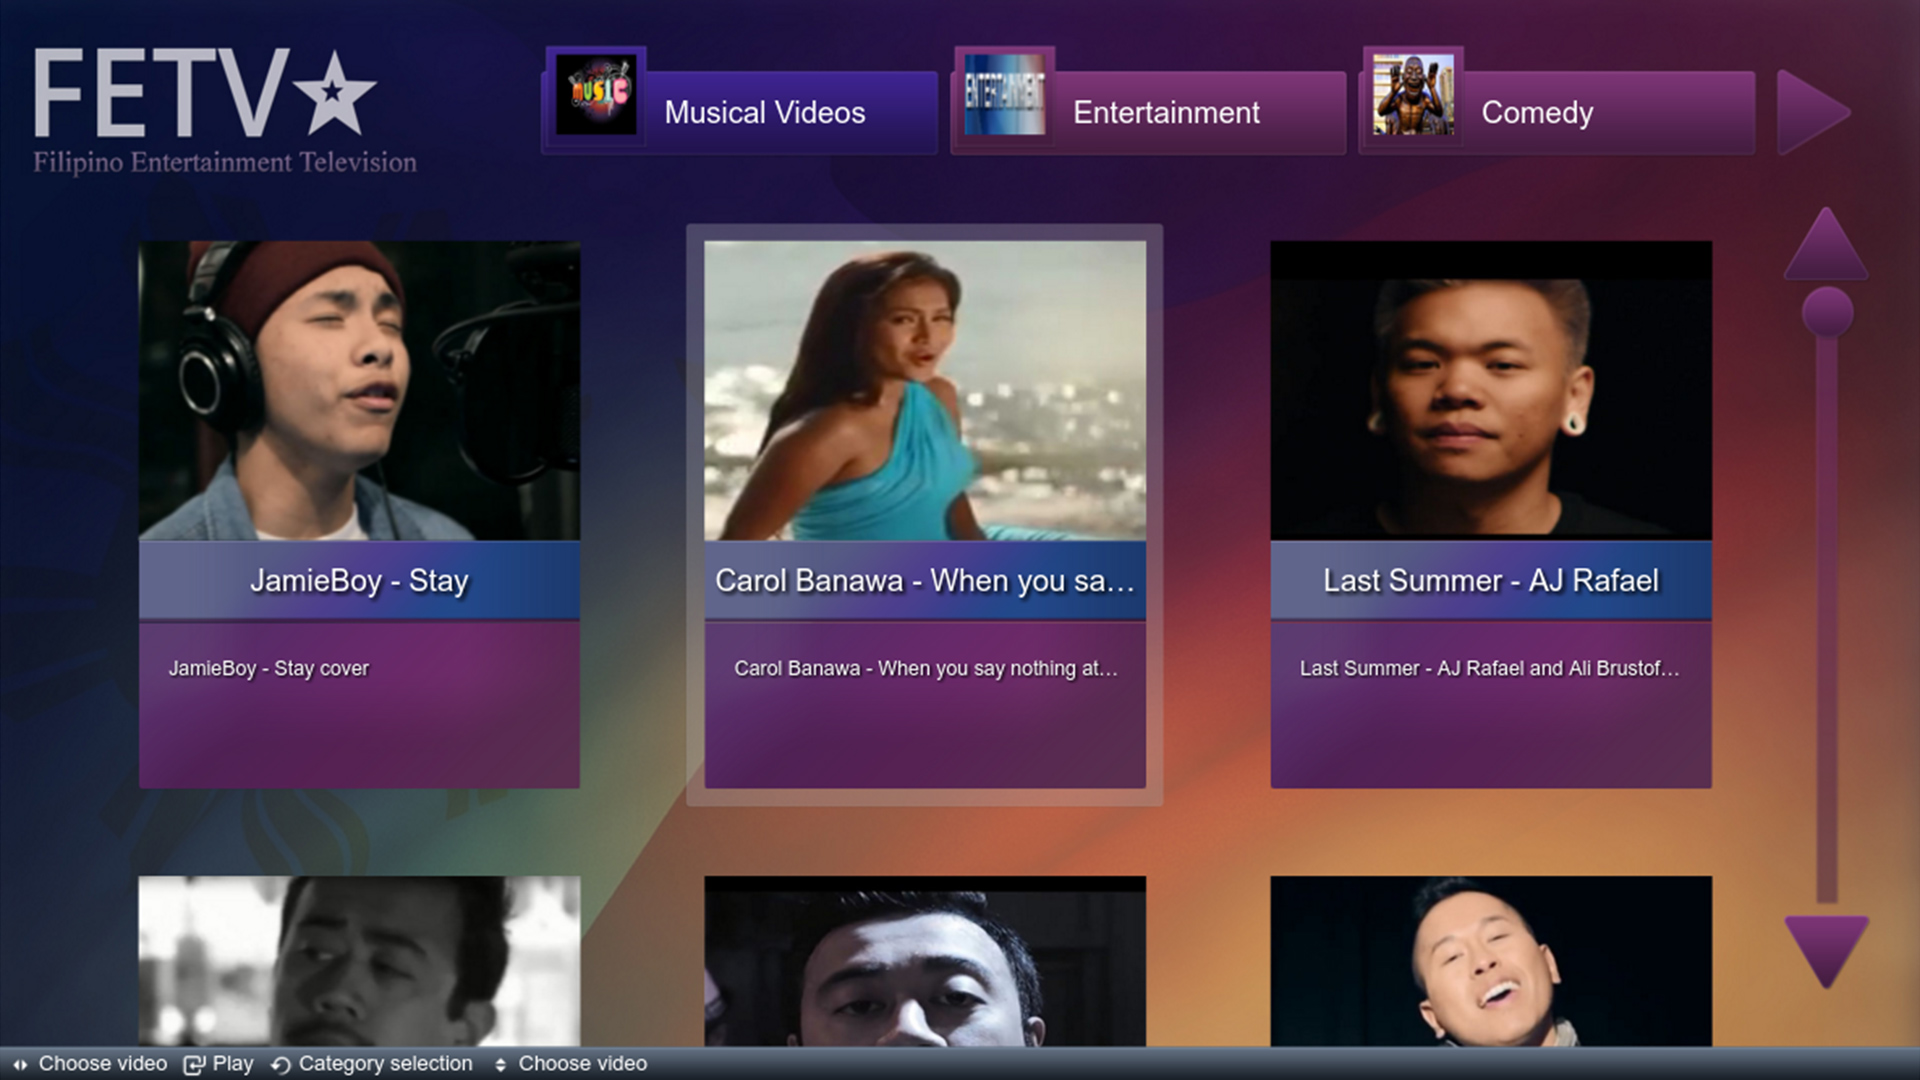This screenshot has width=1920, height=1080.
Task: Select the Musical Videos tab
Action: [x=765, y=112]
